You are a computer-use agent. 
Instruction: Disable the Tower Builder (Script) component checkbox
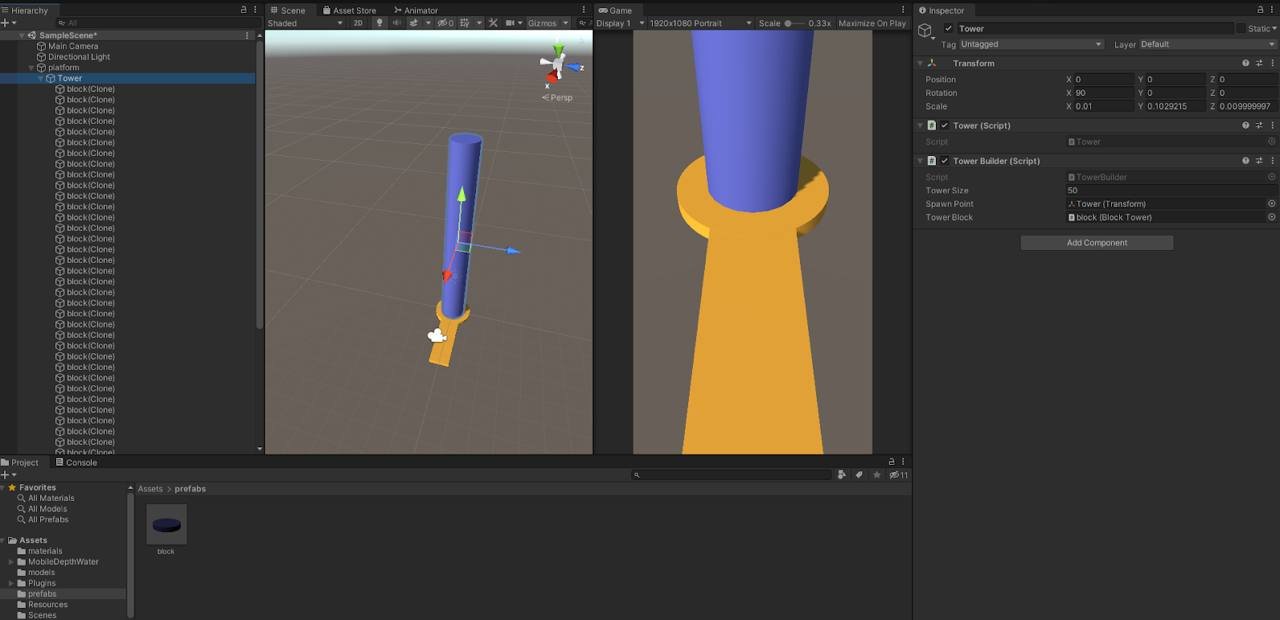coord(944,160)
